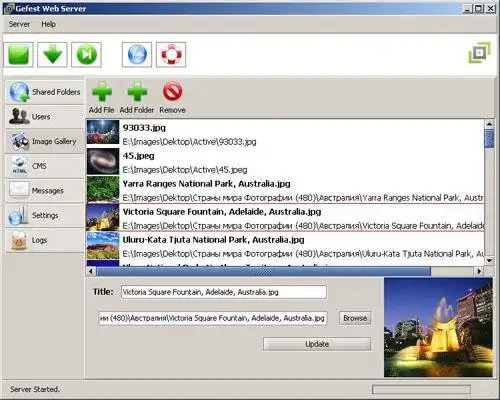The height and width of the screenshot is (400, 500).
Task: Click the red Remove prohibition icon
Action: point(172,91)
